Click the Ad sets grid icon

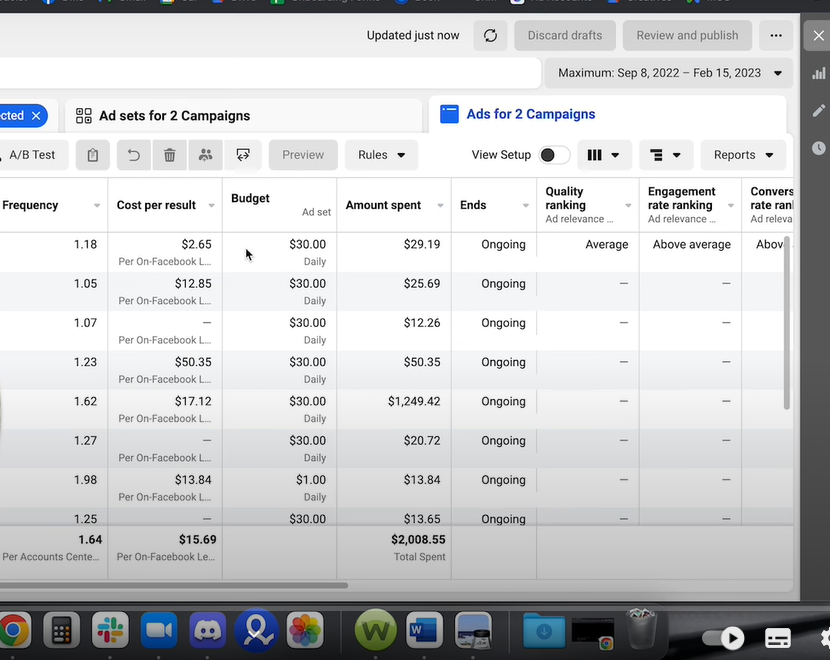pos(84,115)
